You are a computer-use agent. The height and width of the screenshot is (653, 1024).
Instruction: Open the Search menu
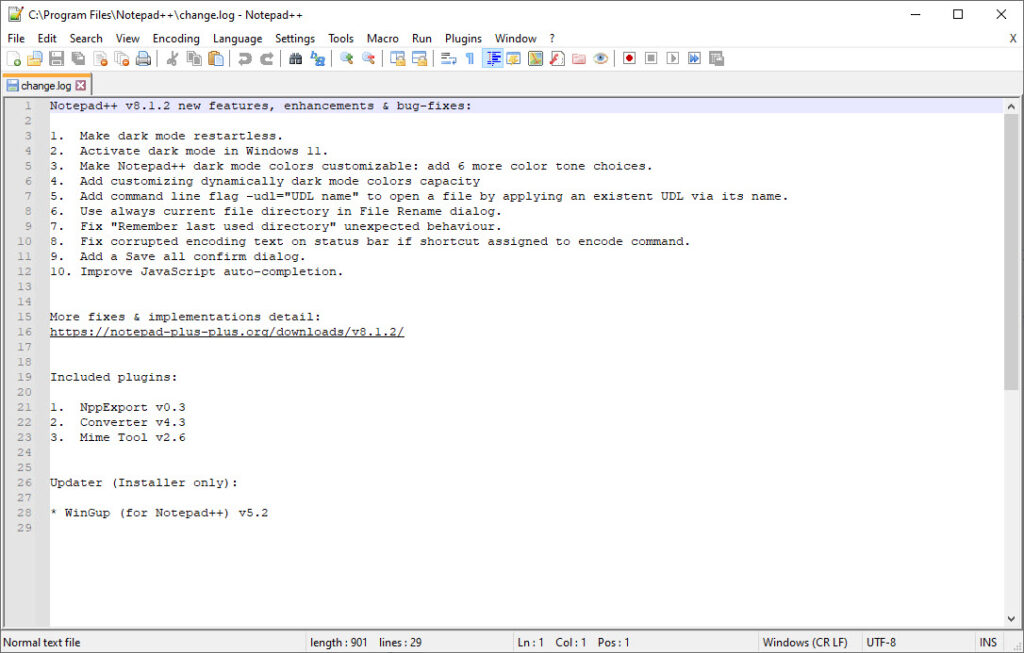[x=86, y=39]
